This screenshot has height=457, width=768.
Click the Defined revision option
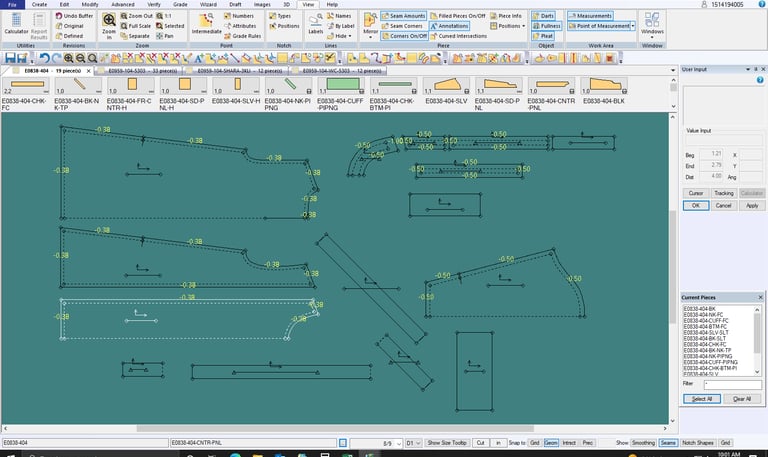[69, 36]
